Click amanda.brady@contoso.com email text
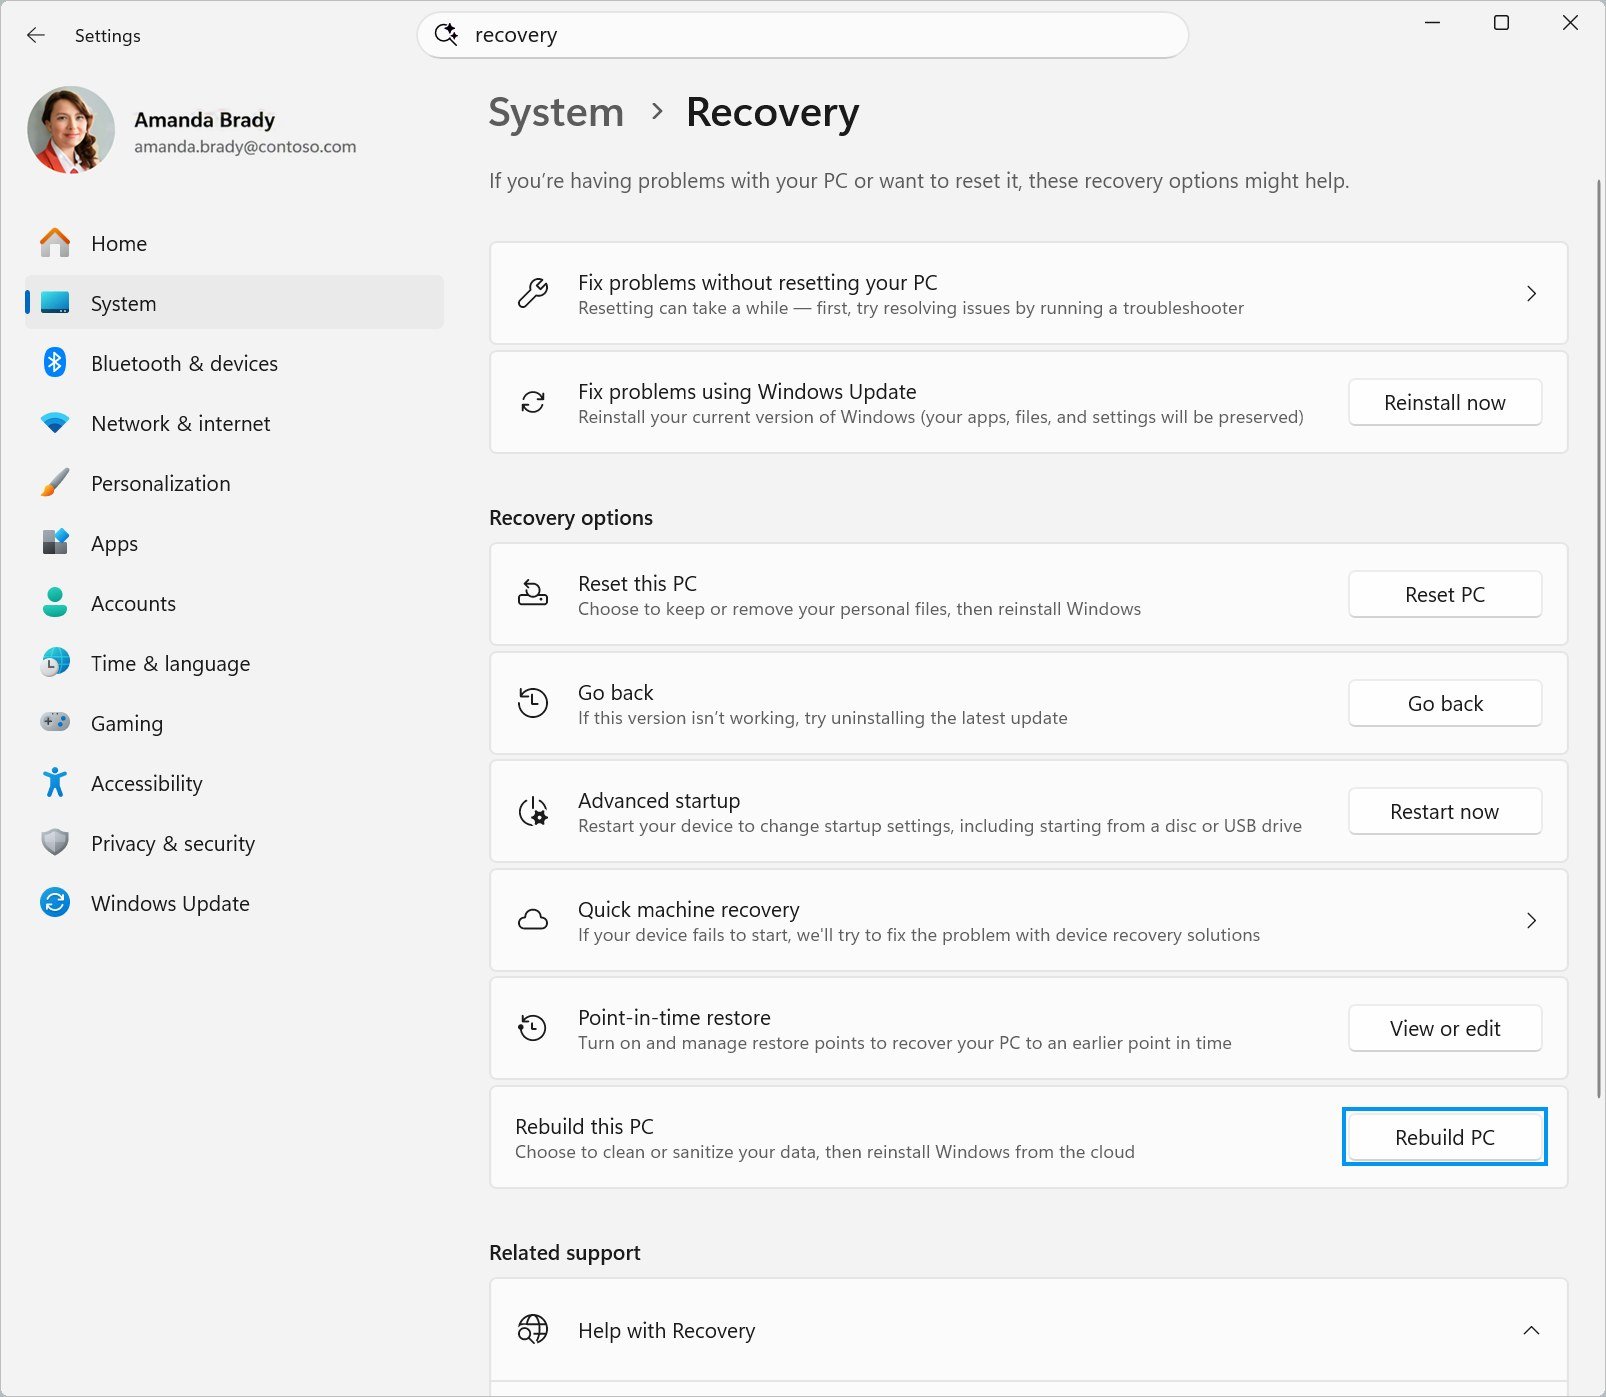Screen dimensions: 1606x1397 click(x=245, y=146)
